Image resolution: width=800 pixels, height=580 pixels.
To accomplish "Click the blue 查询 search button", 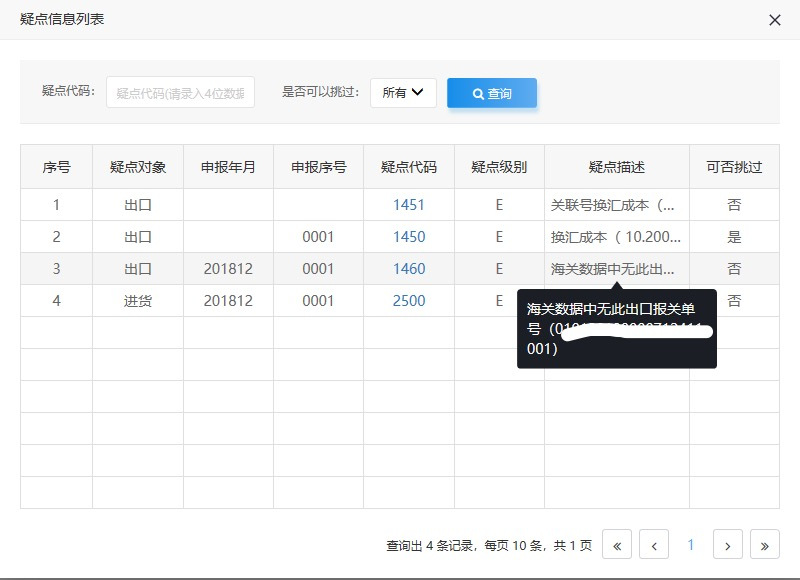I will point(492,93).
